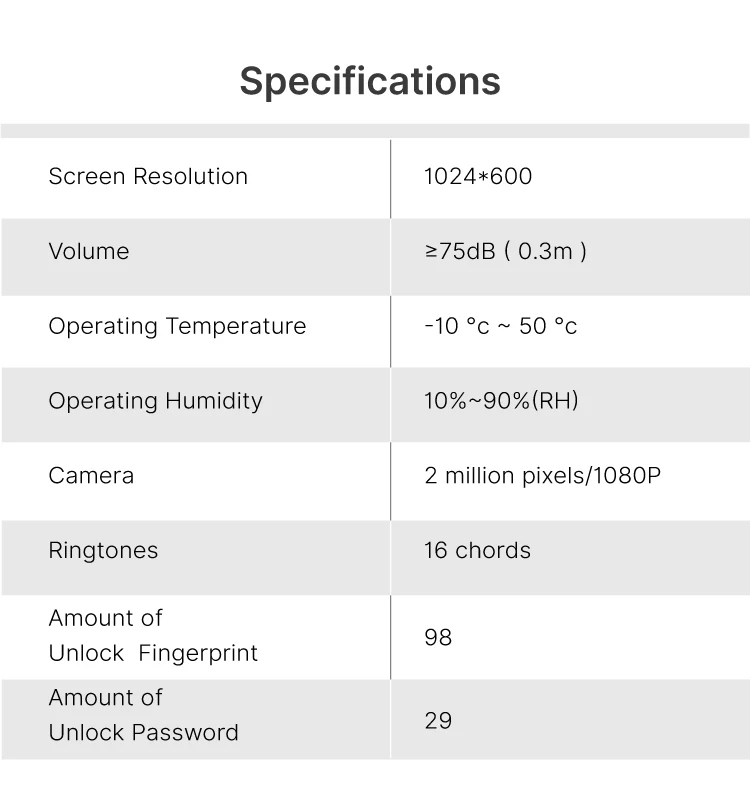The image size is (750, 800).
Task: Click the word Fingerprint in the table
Action: 198,654
